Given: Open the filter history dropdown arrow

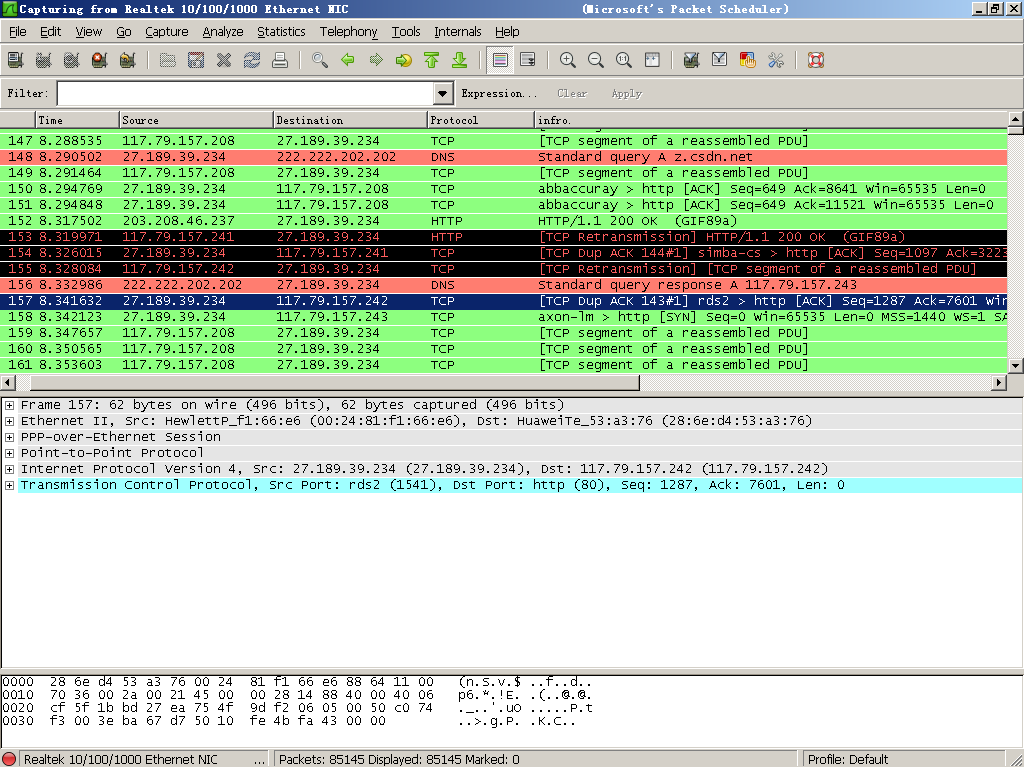Looking at the screenshot, I should 442,93.
